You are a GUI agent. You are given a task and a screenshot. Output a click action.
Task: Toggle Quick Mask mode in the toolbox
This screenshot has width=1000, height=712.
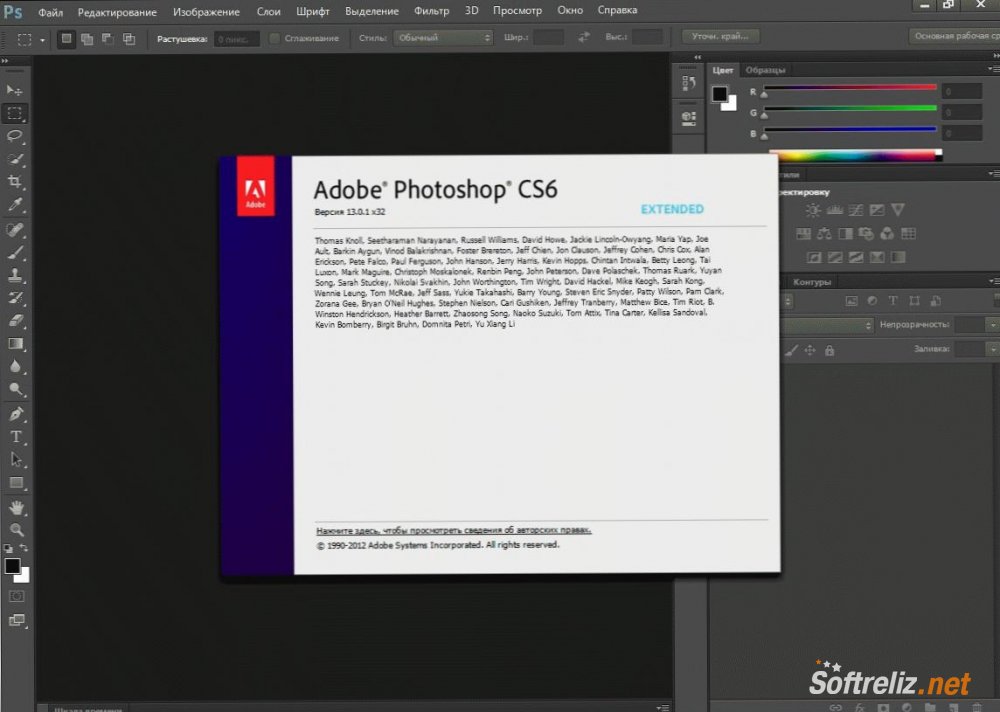pos(17,596)
